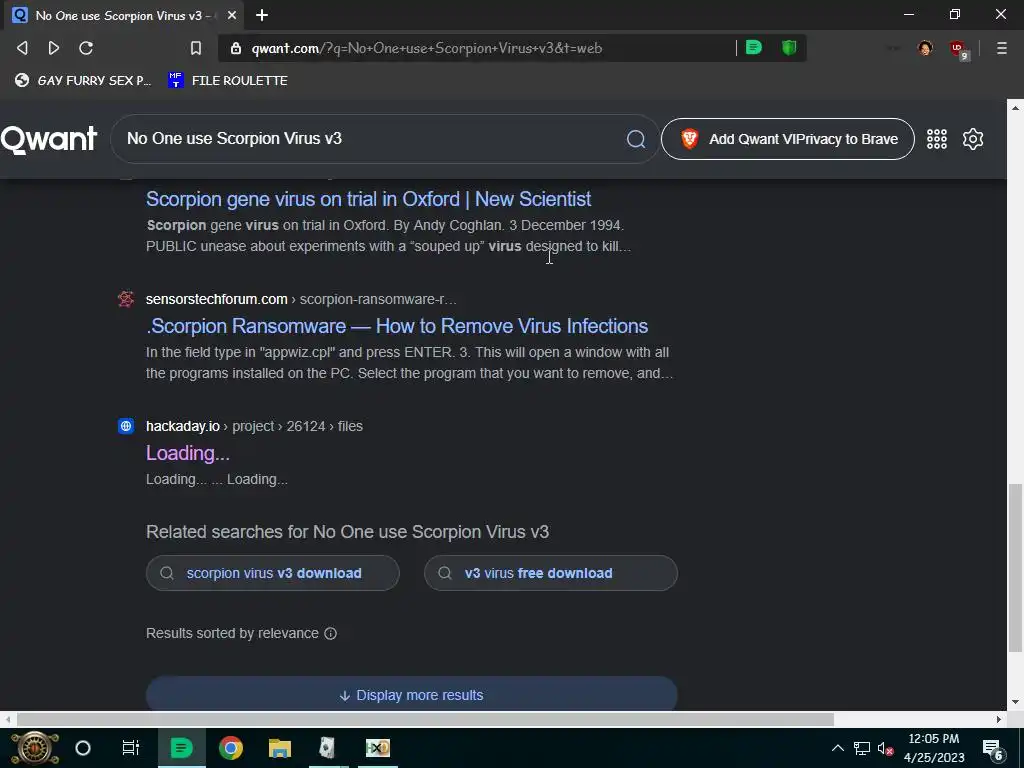Open the Qwant apps grid icon

point(936,139)
